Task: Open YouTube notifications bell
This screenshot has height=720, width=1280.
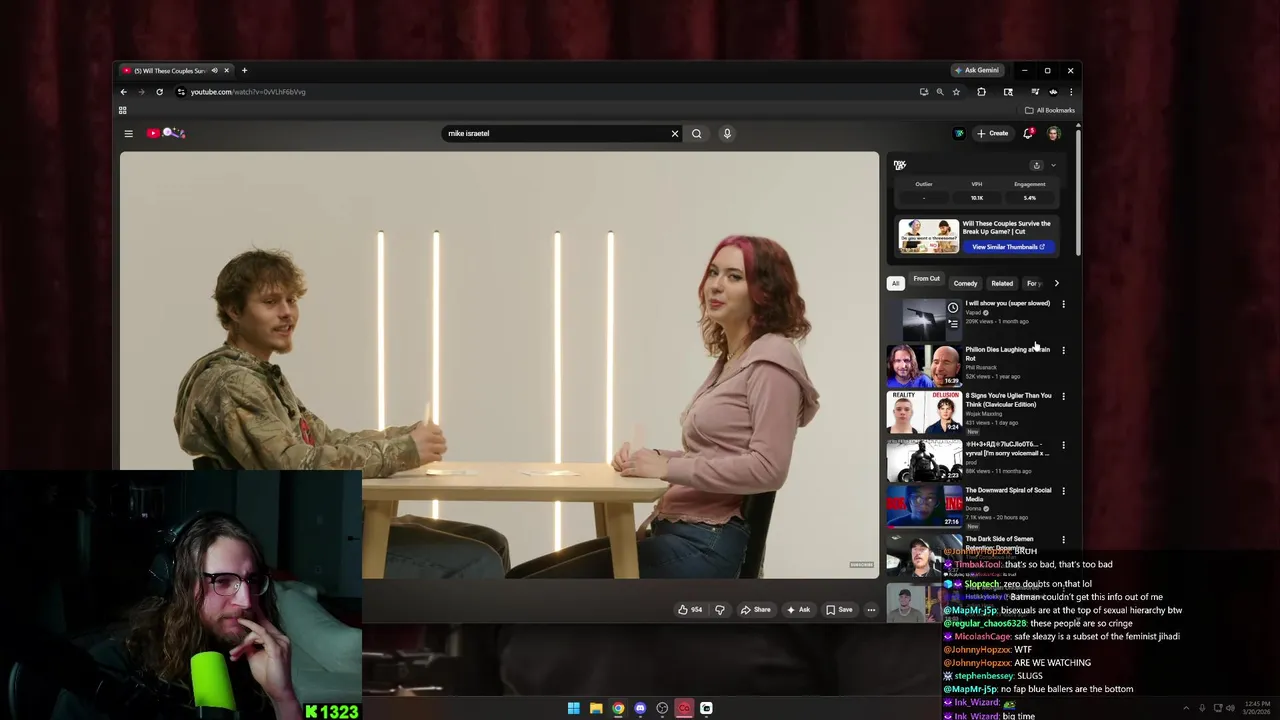Action: [x=1028, y=133]
